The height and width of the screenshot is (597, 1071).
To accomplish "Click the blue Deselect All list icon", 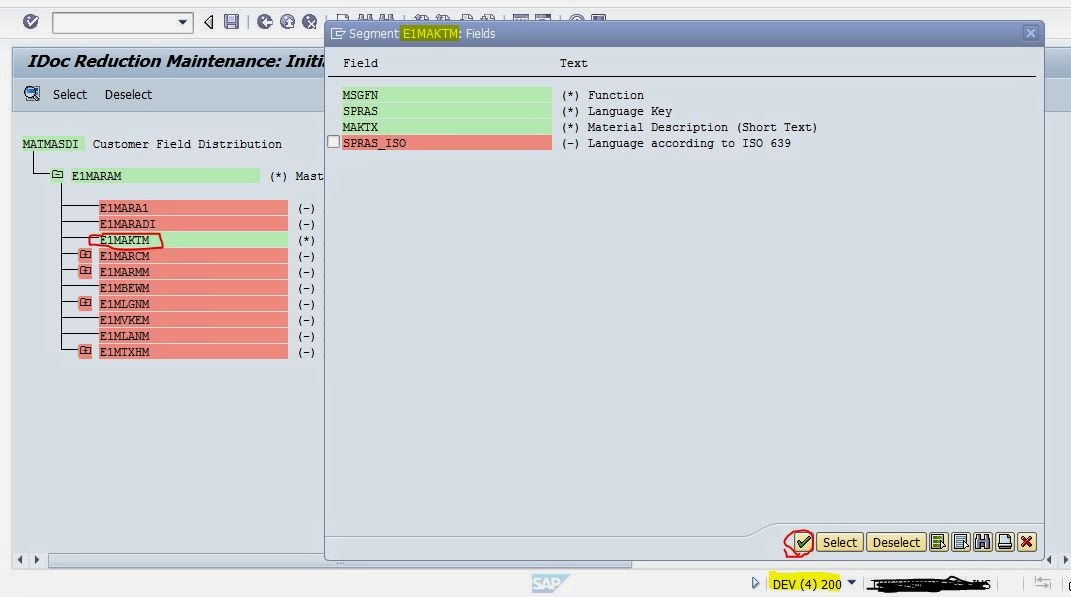I will (x=960, y=542).
